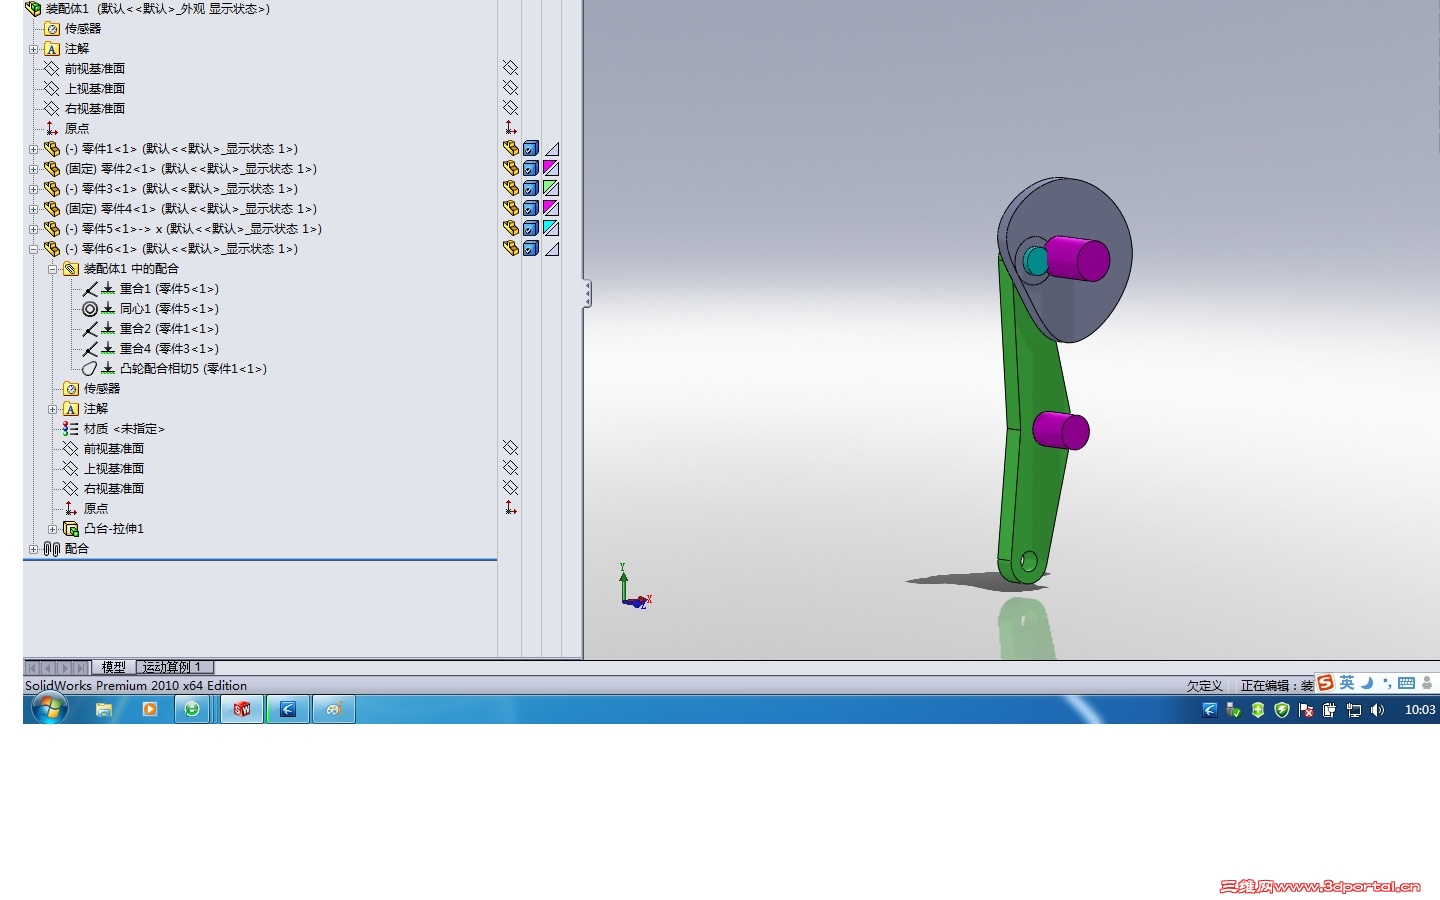Screen dimensions: 1440x900
Task: Click the 凸台-拉伸1 boss-extrude feature icon
Action: [x=70, y=529]
